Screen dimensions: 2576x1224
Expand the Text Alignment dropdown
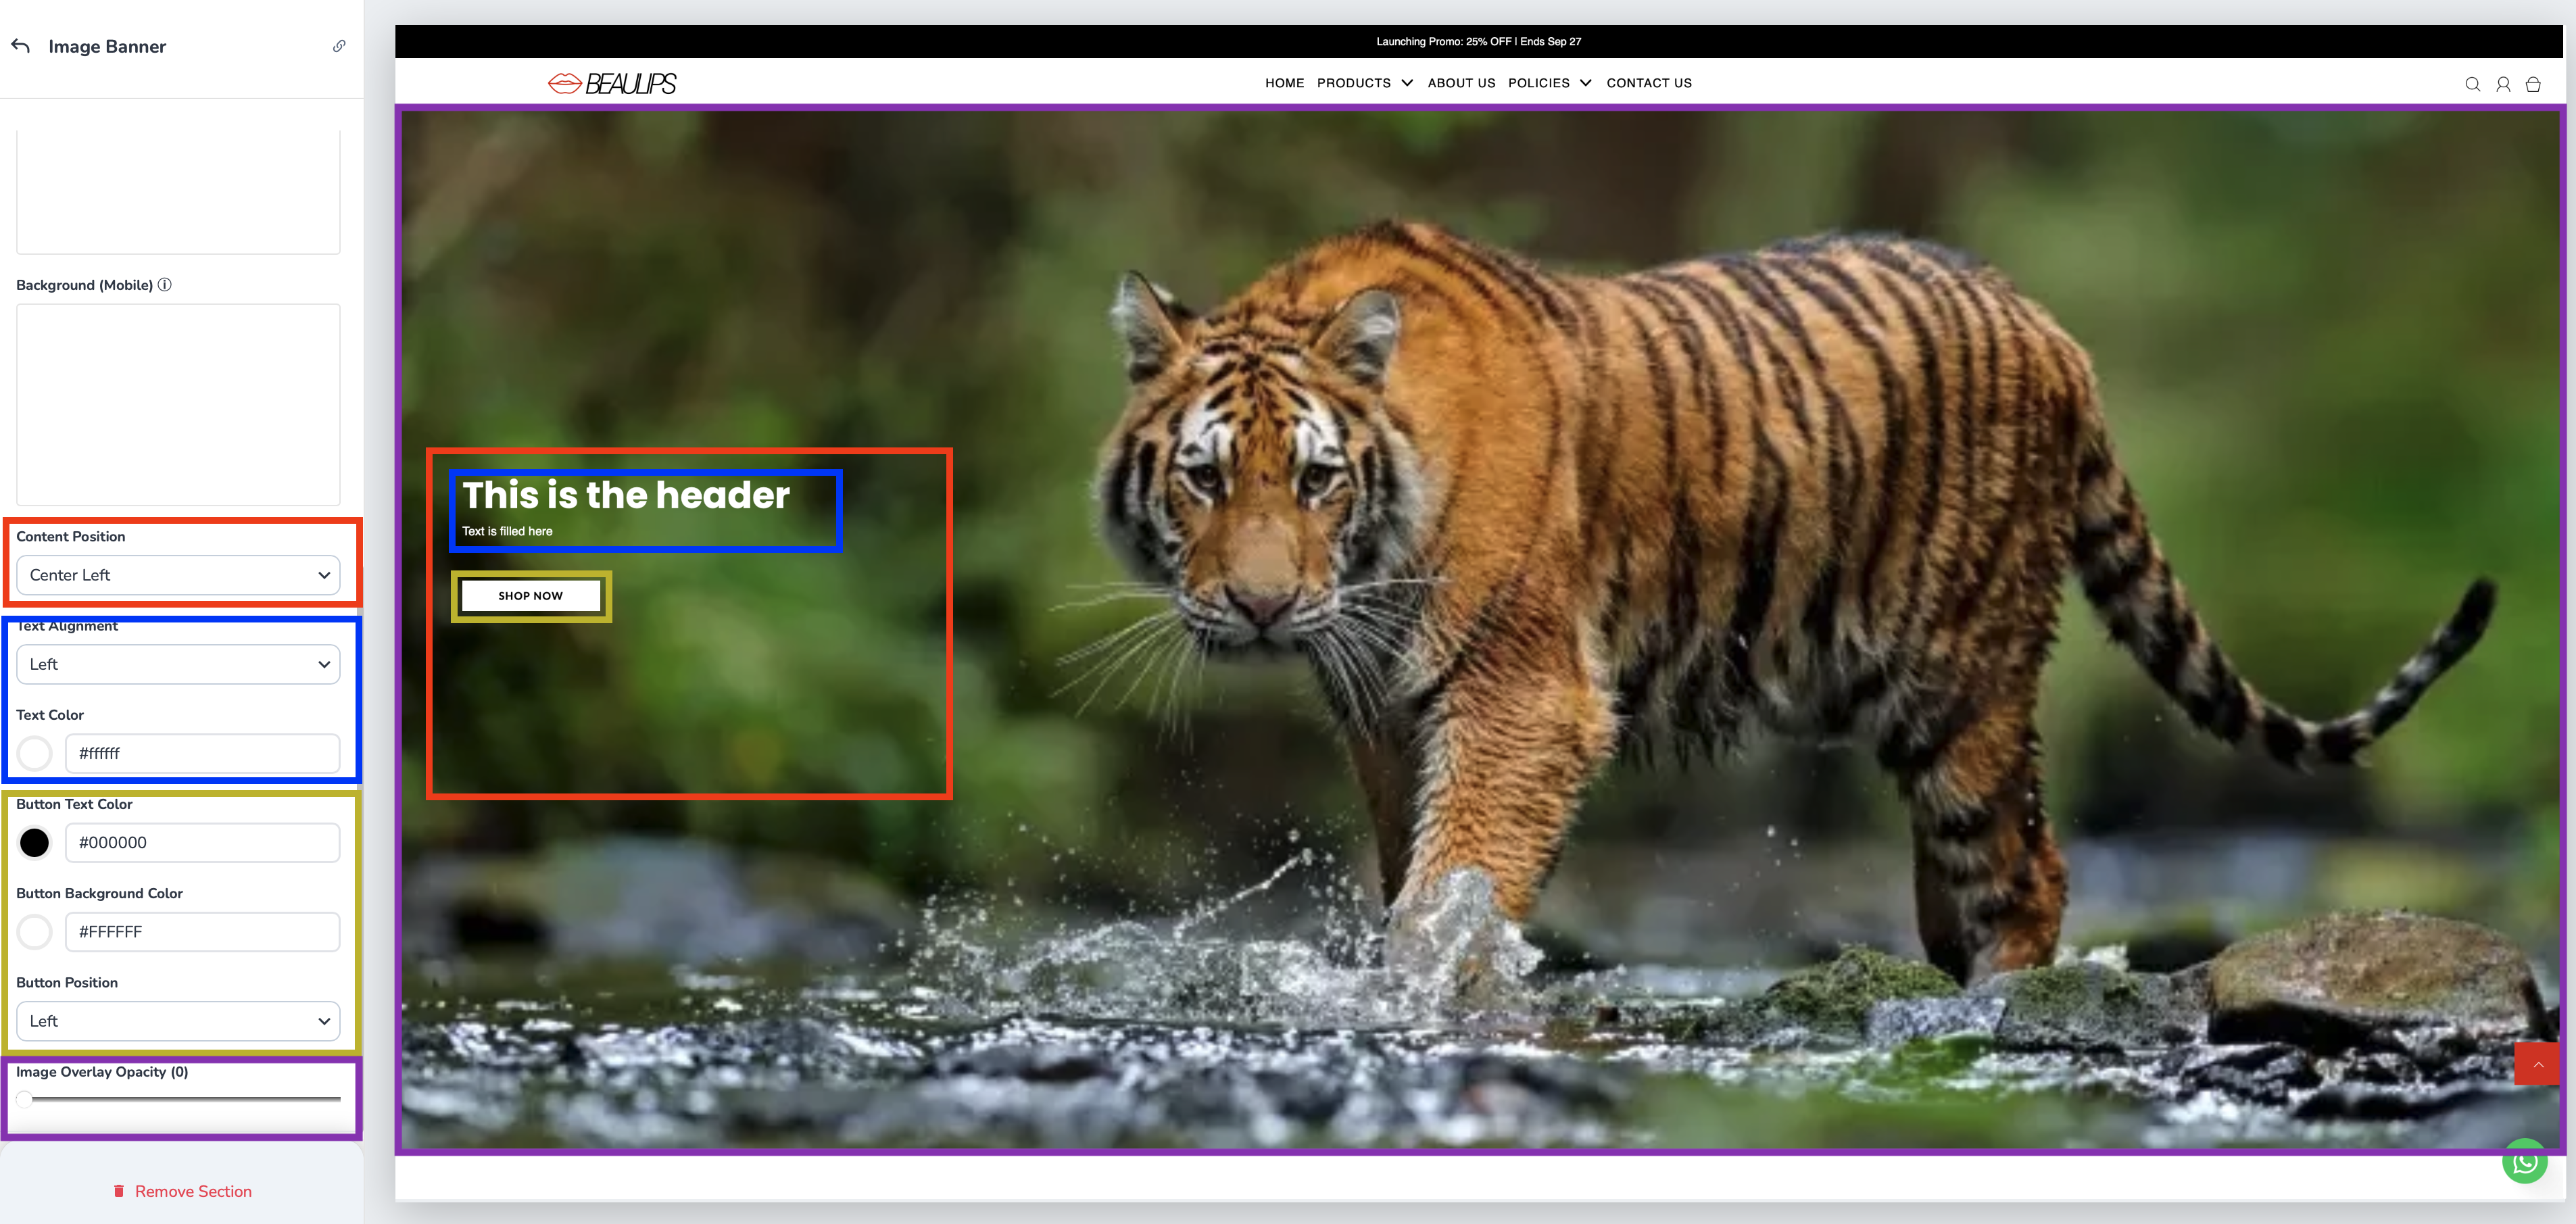(178, 664)
